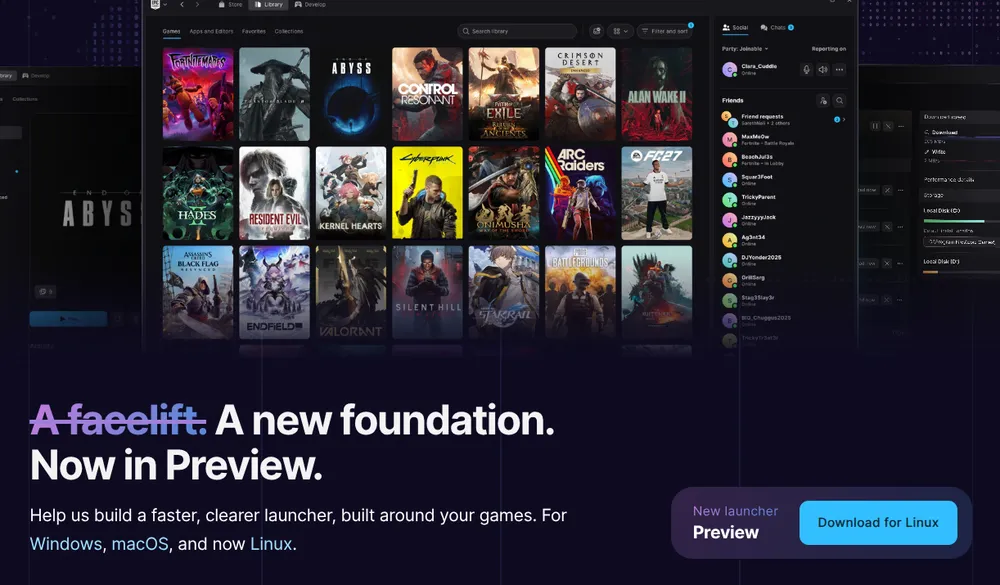
Task: Switch to the Social panel tab
Action: (735, 27)
